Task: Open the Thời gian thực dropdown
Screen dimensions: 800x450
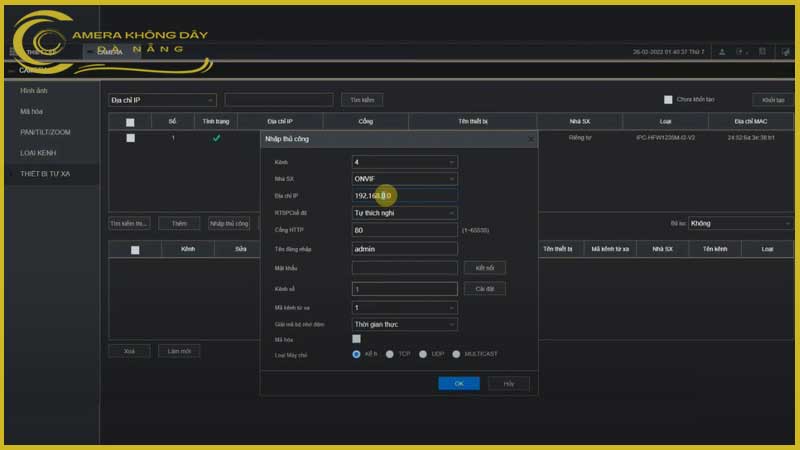Action: [x=404, y=324]
